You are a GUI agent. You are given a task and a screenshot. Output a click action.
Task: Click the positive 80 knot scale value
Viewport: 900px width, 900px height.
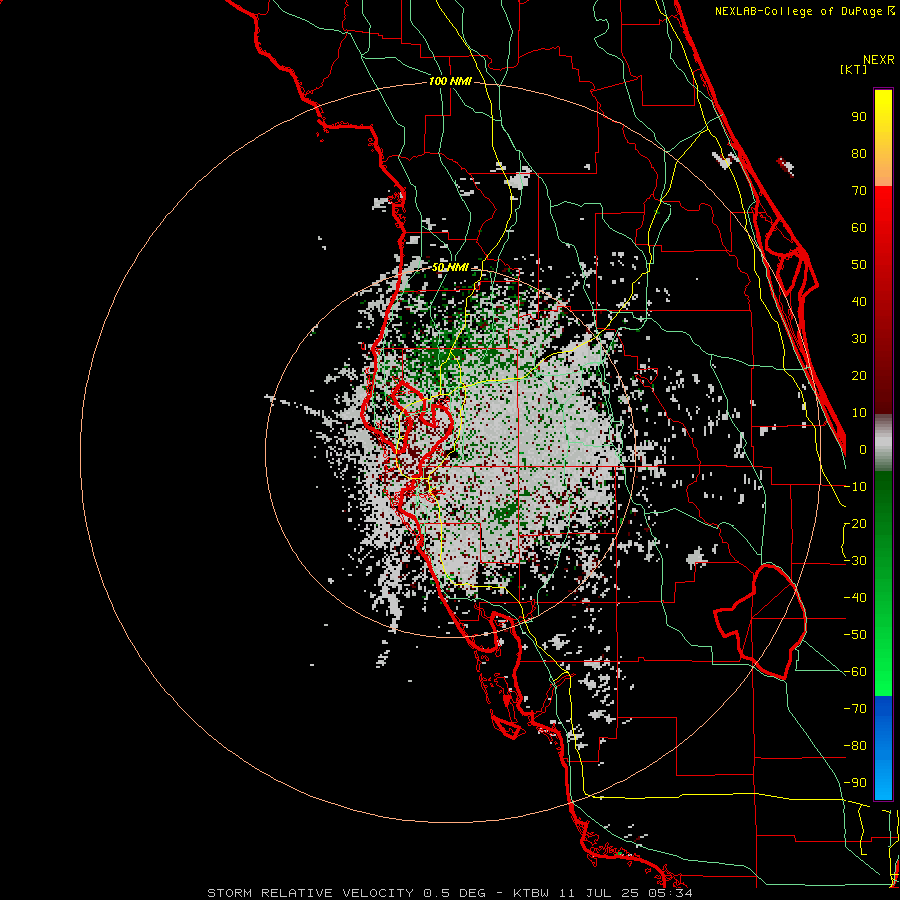point(859,154)
